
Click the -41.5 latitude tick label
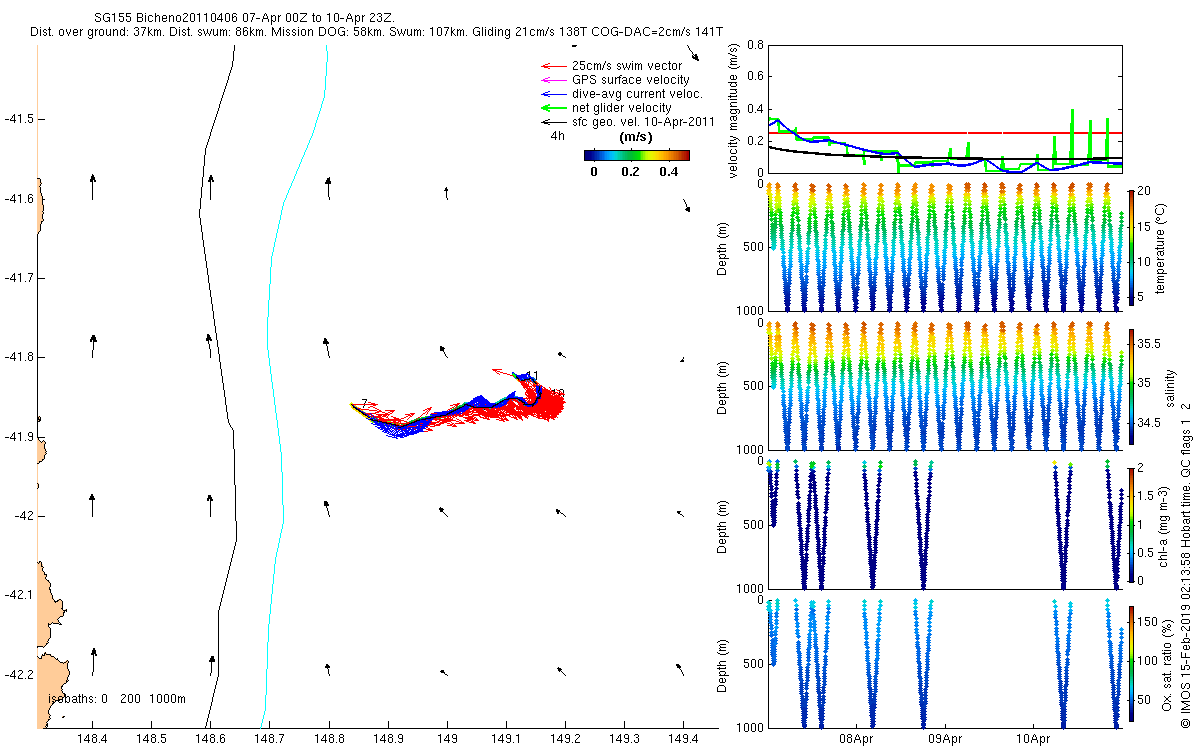(17, 119)
